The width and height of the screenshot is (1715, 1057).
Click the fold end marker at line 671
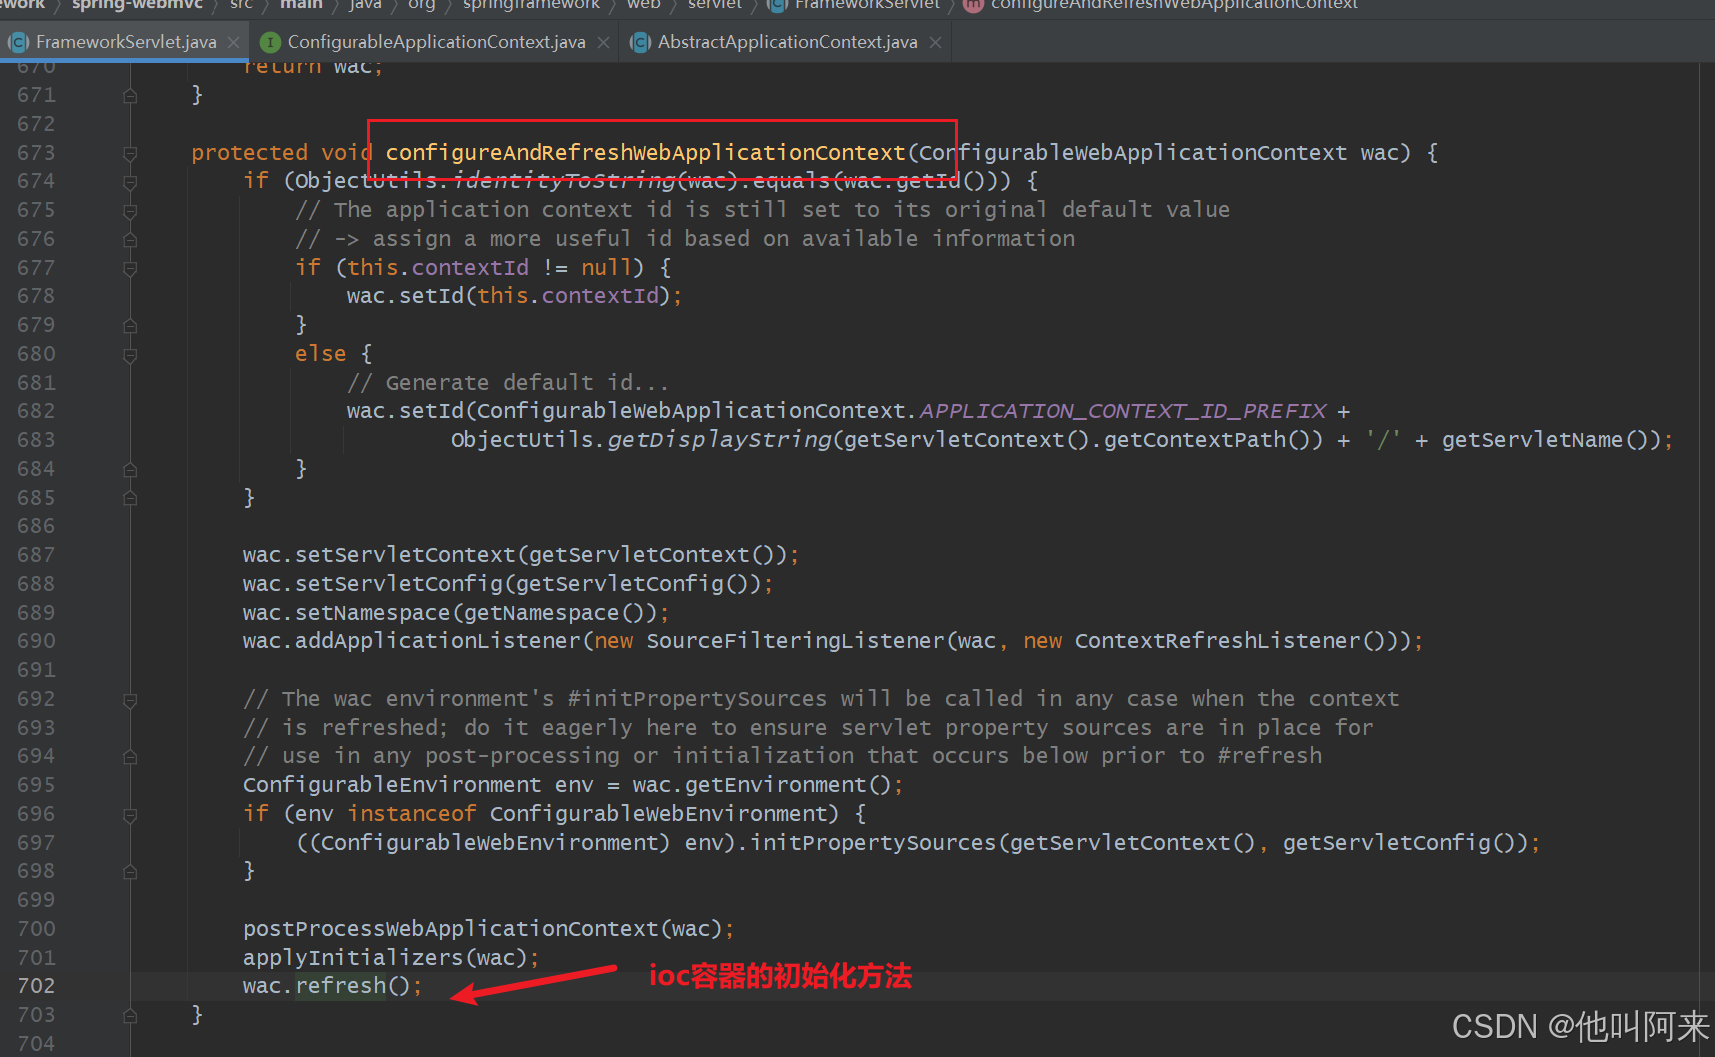coord(130,96)
